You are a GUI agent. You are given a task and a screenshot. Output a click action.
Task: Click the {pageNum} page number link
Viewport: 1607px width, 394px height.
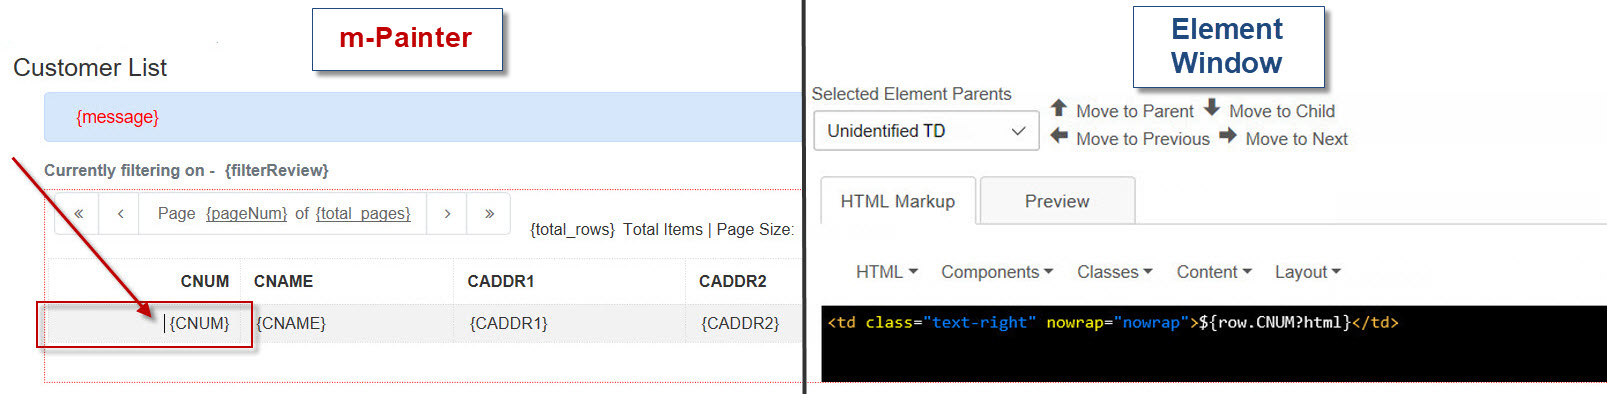pyautogui.click(x=246, y=214)
